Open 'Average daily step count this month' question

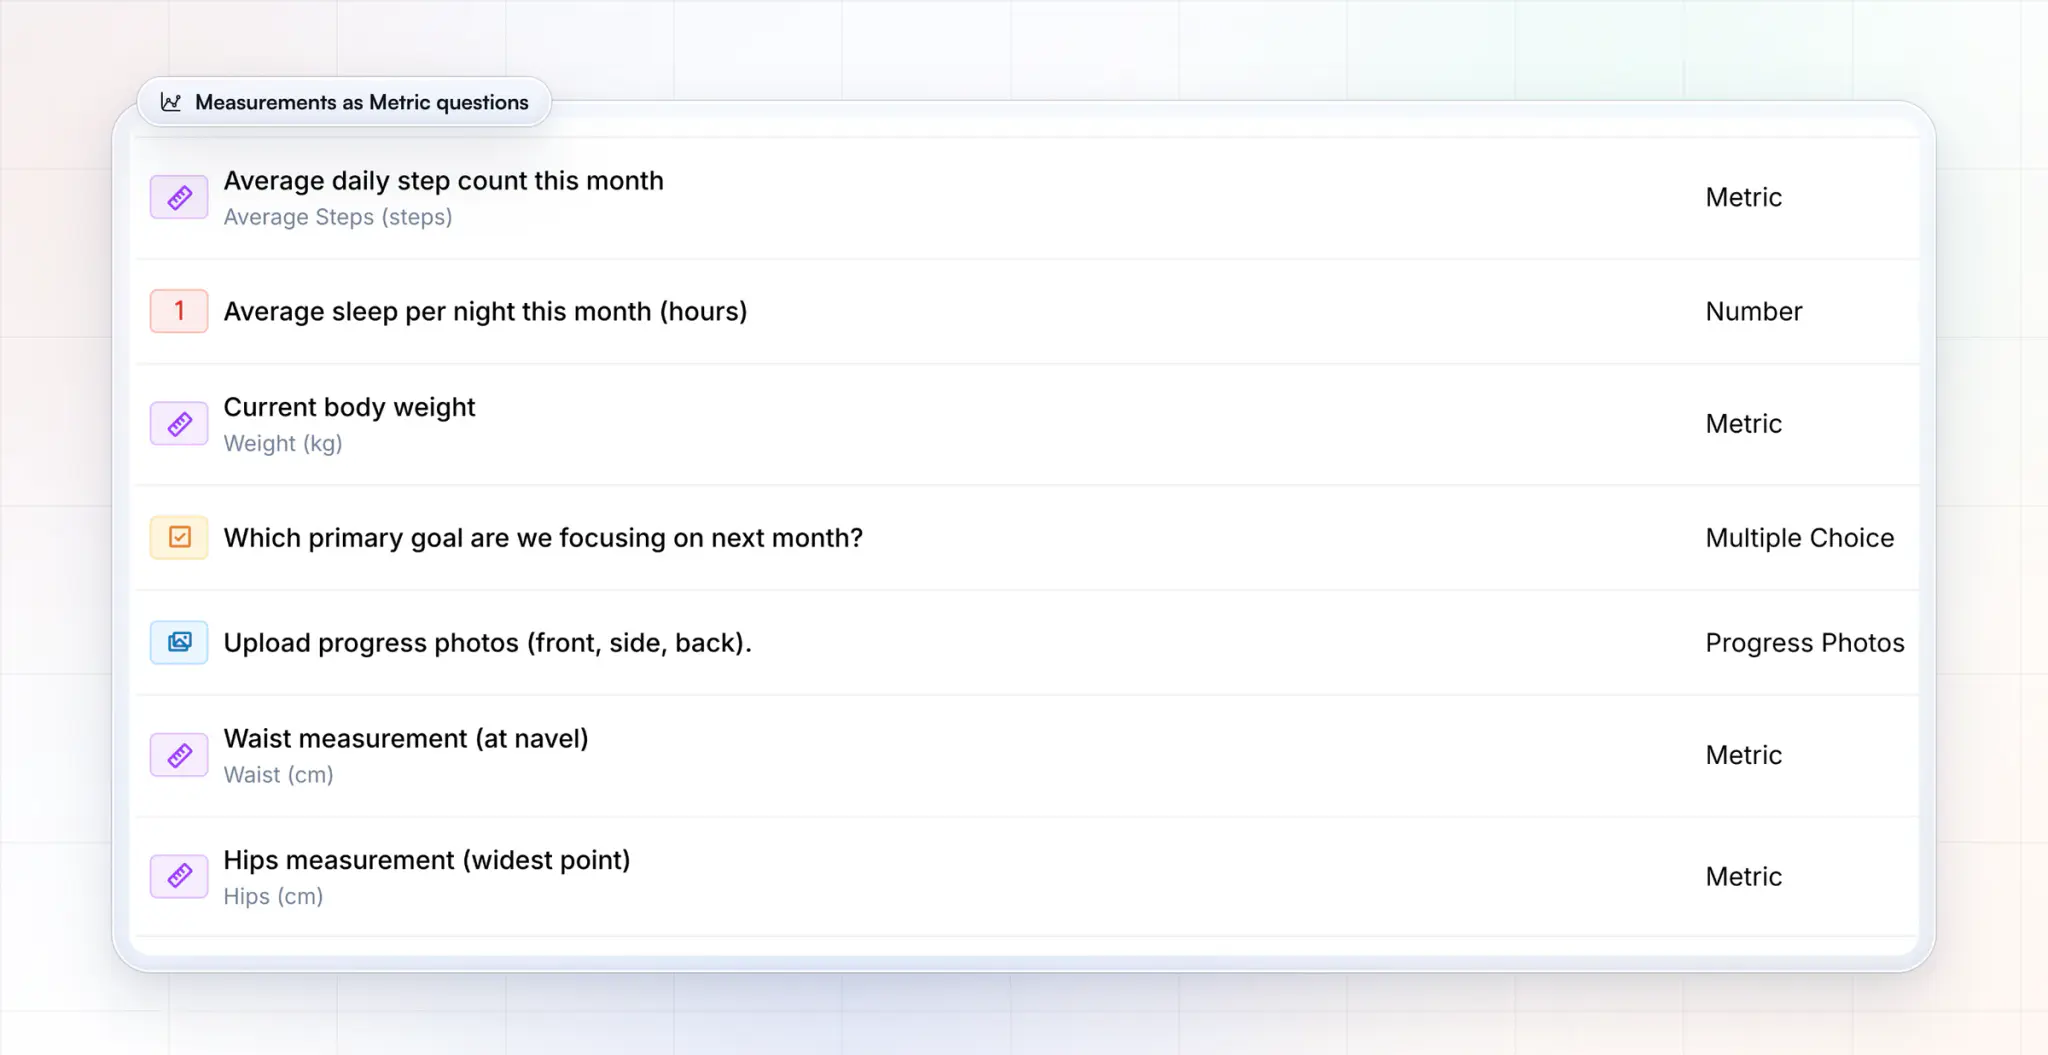pos(443,181)
